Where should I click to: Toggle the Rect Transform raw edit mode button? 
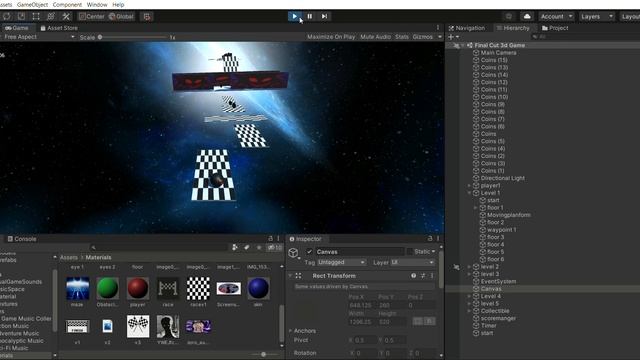(x=429, y=321)
